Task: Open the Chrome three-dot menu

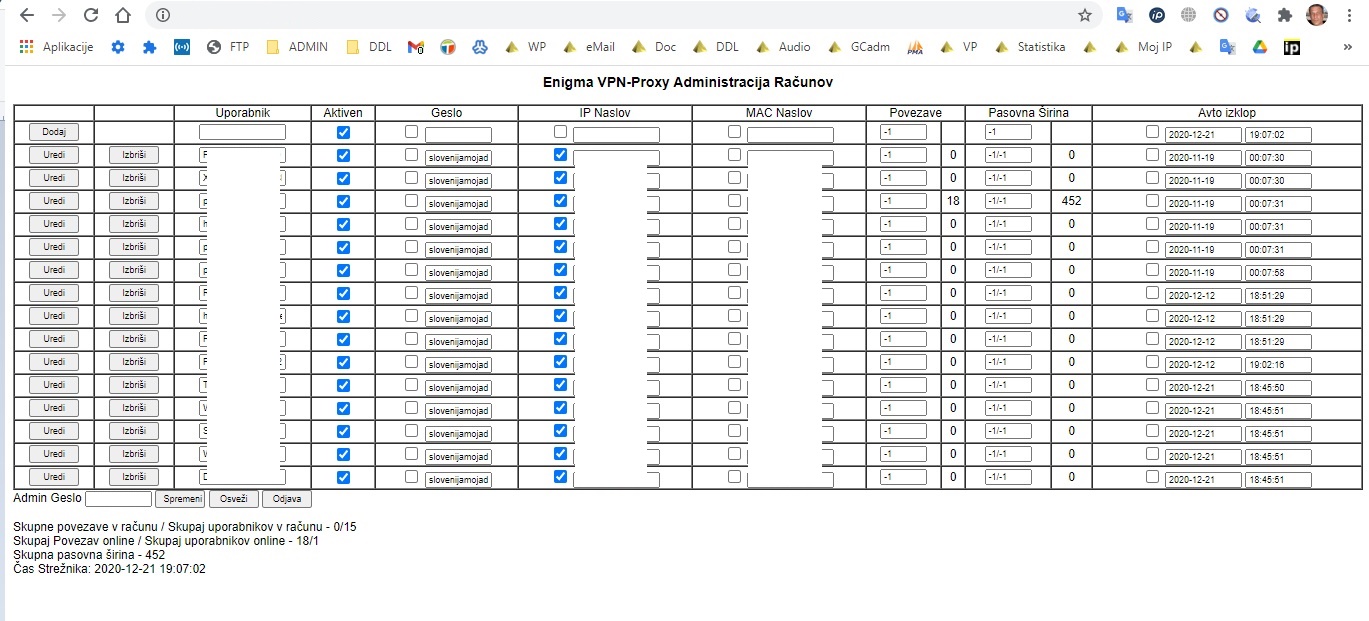Action: tap(1350, 15)
